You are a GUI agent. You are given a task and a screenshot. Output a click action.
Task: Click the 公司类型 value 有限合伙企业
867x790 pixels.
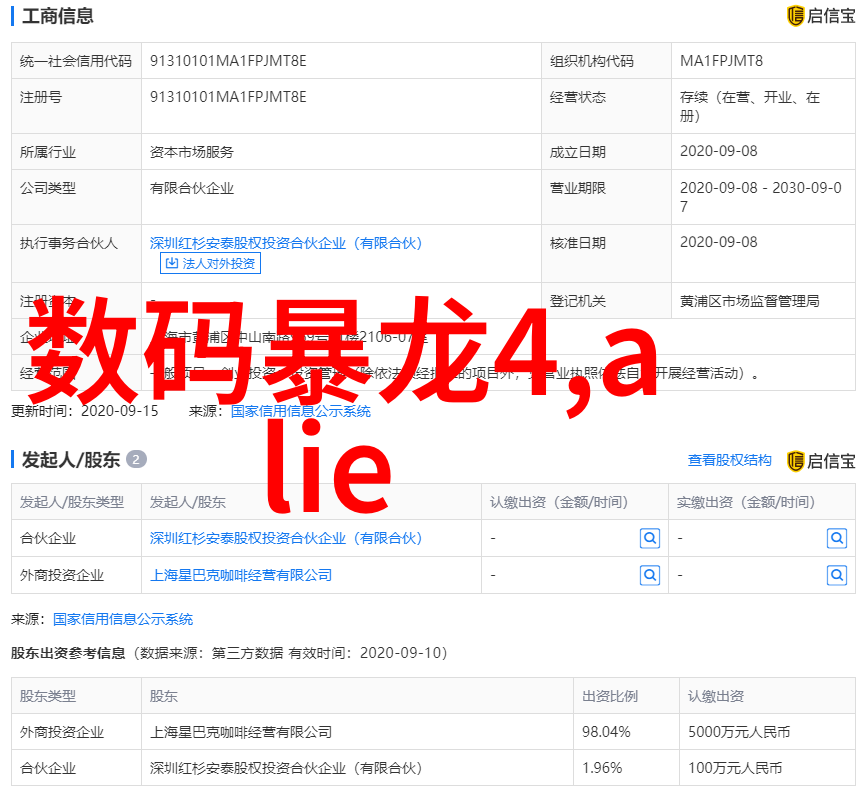coord(191,188)
